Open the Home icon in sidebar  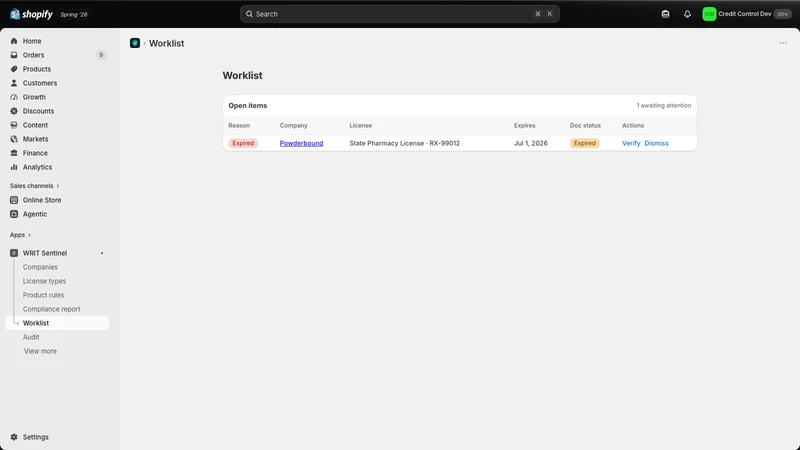point(14,41)
